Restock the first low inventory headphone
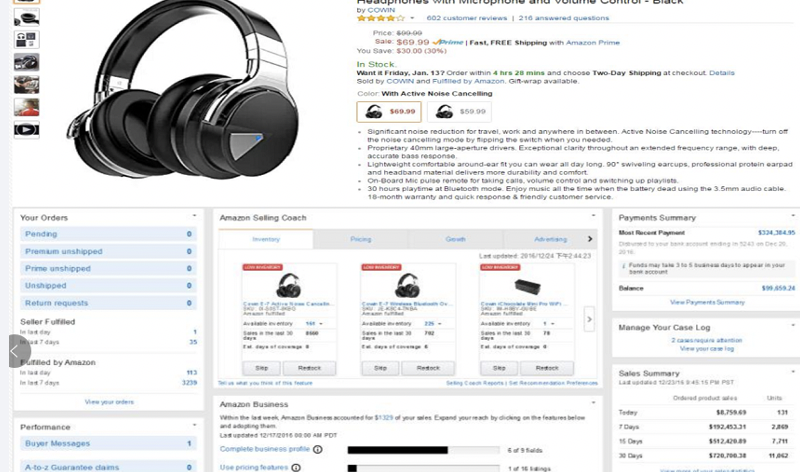The width and height of the screenshot is (800, 472). coord(309,368)
